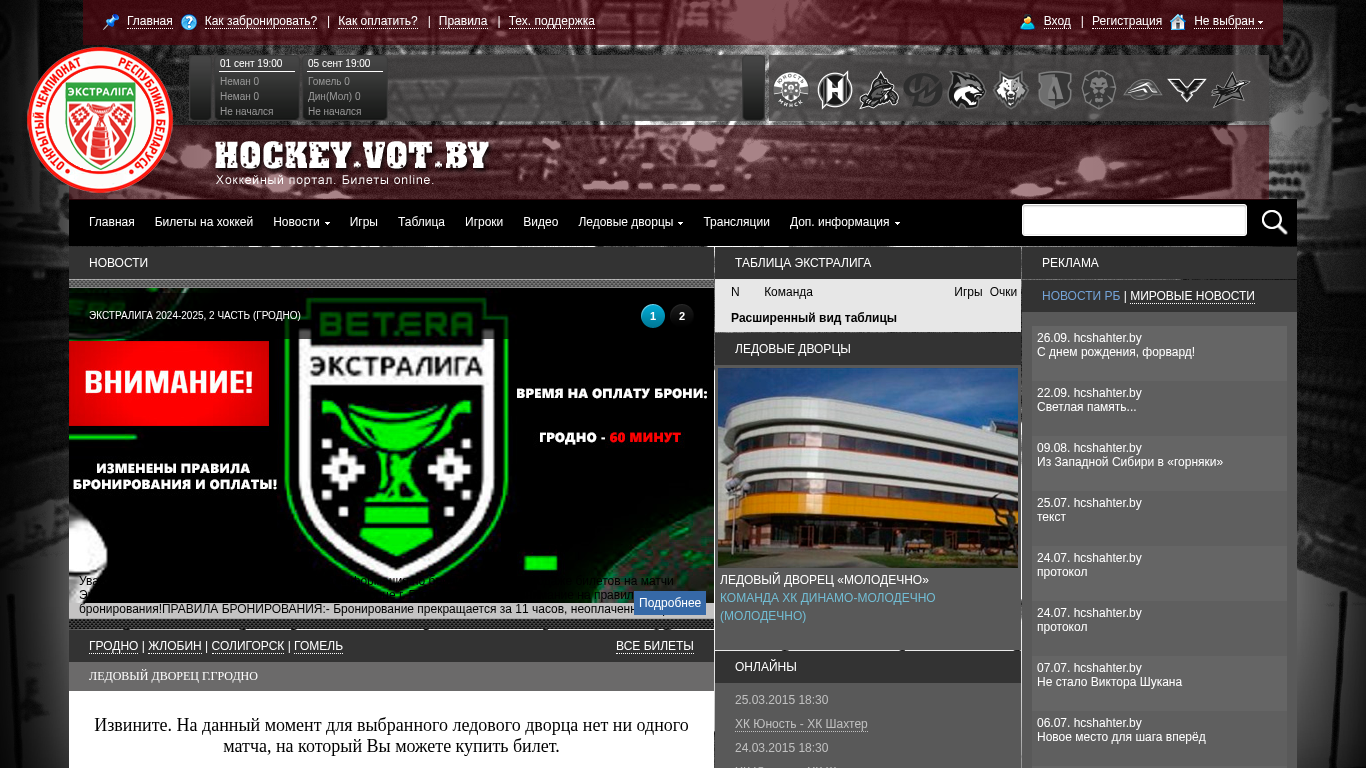Switch to slide 1 in news carousel

click(x=652, y=316)
